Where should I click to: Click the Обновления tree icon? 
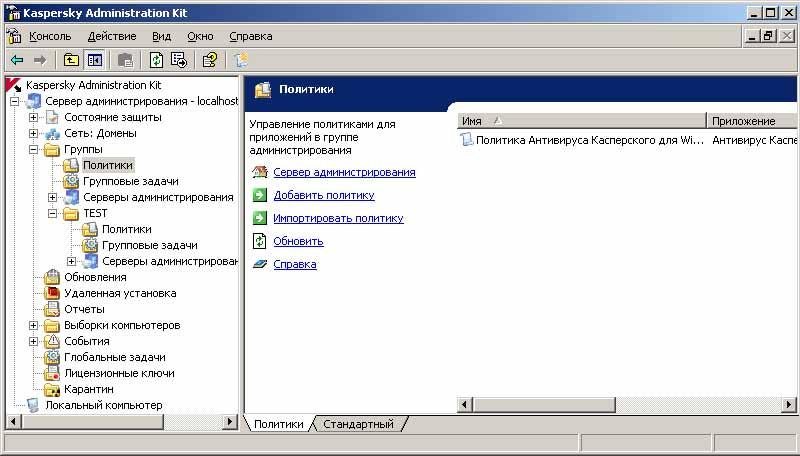52,277
